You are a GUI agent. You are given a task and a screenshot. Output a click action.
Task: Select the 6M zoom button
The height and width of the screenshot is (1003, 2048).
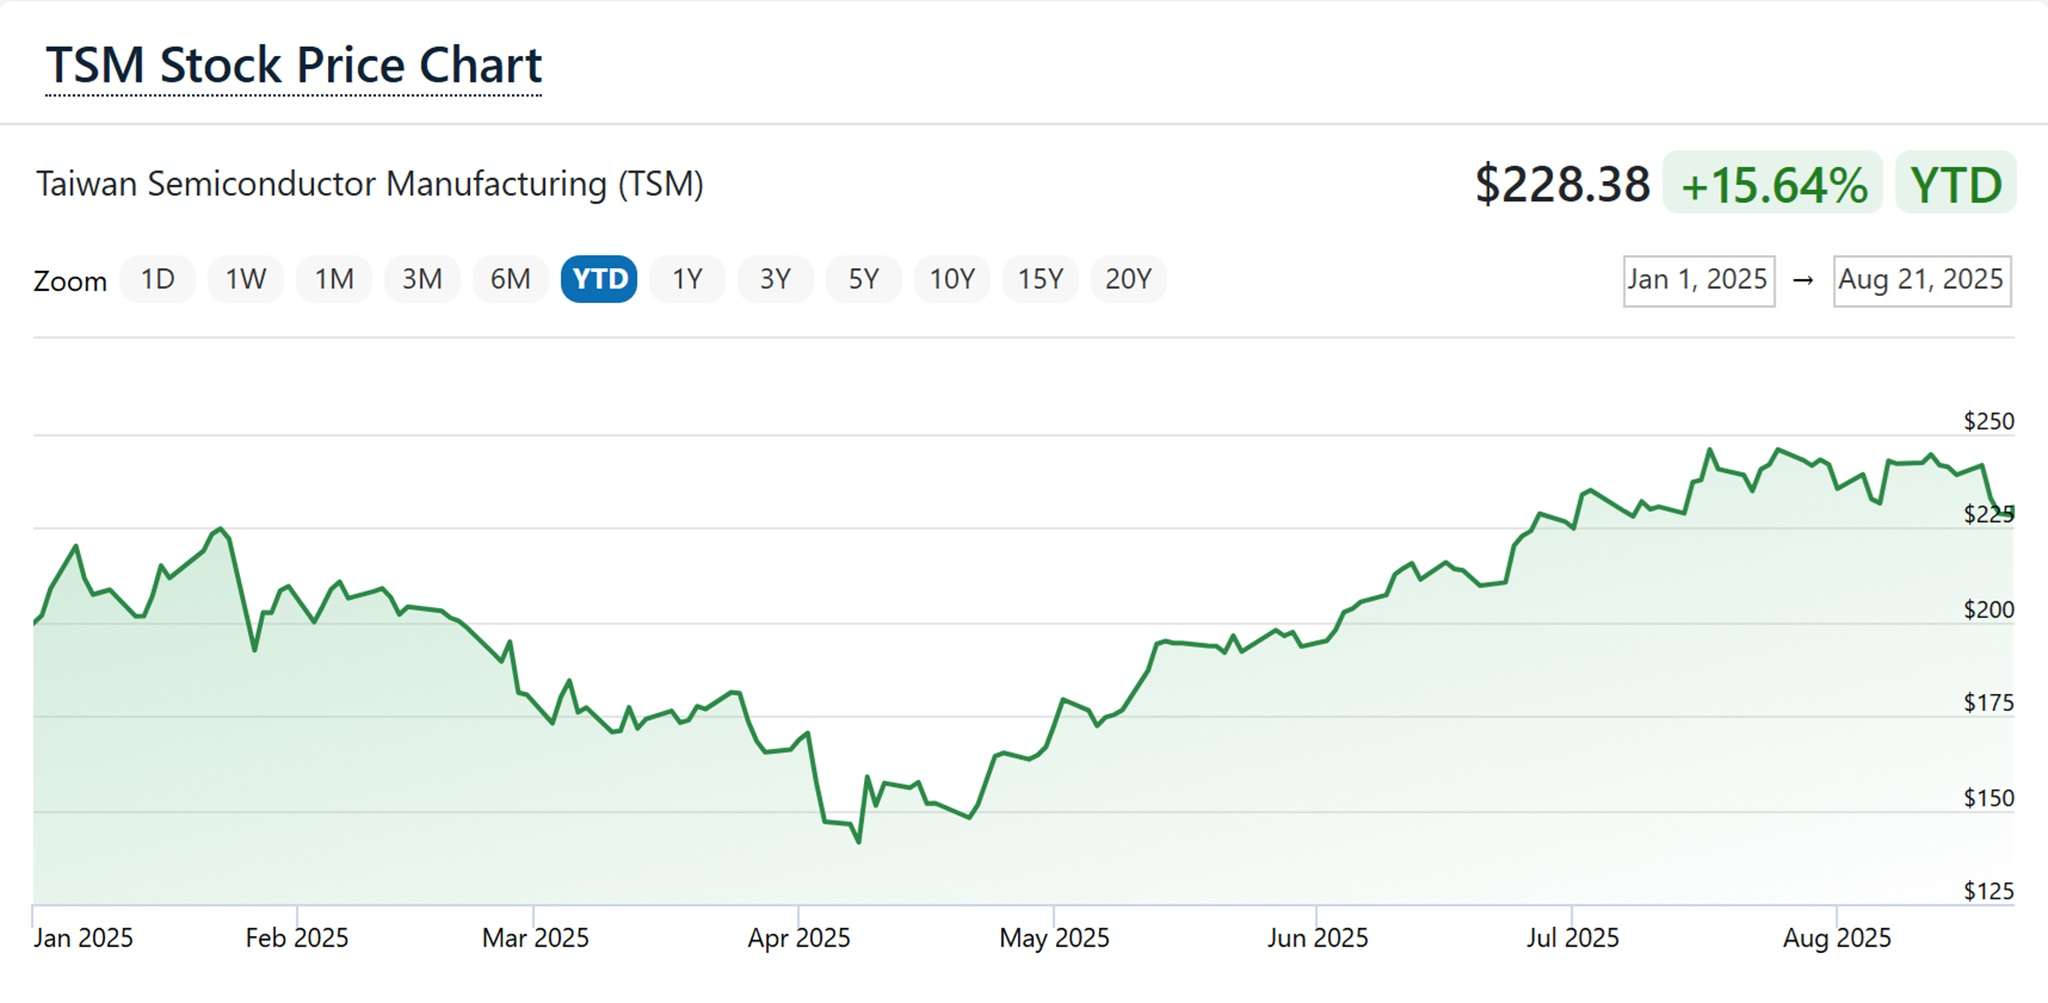pos(510,279)
